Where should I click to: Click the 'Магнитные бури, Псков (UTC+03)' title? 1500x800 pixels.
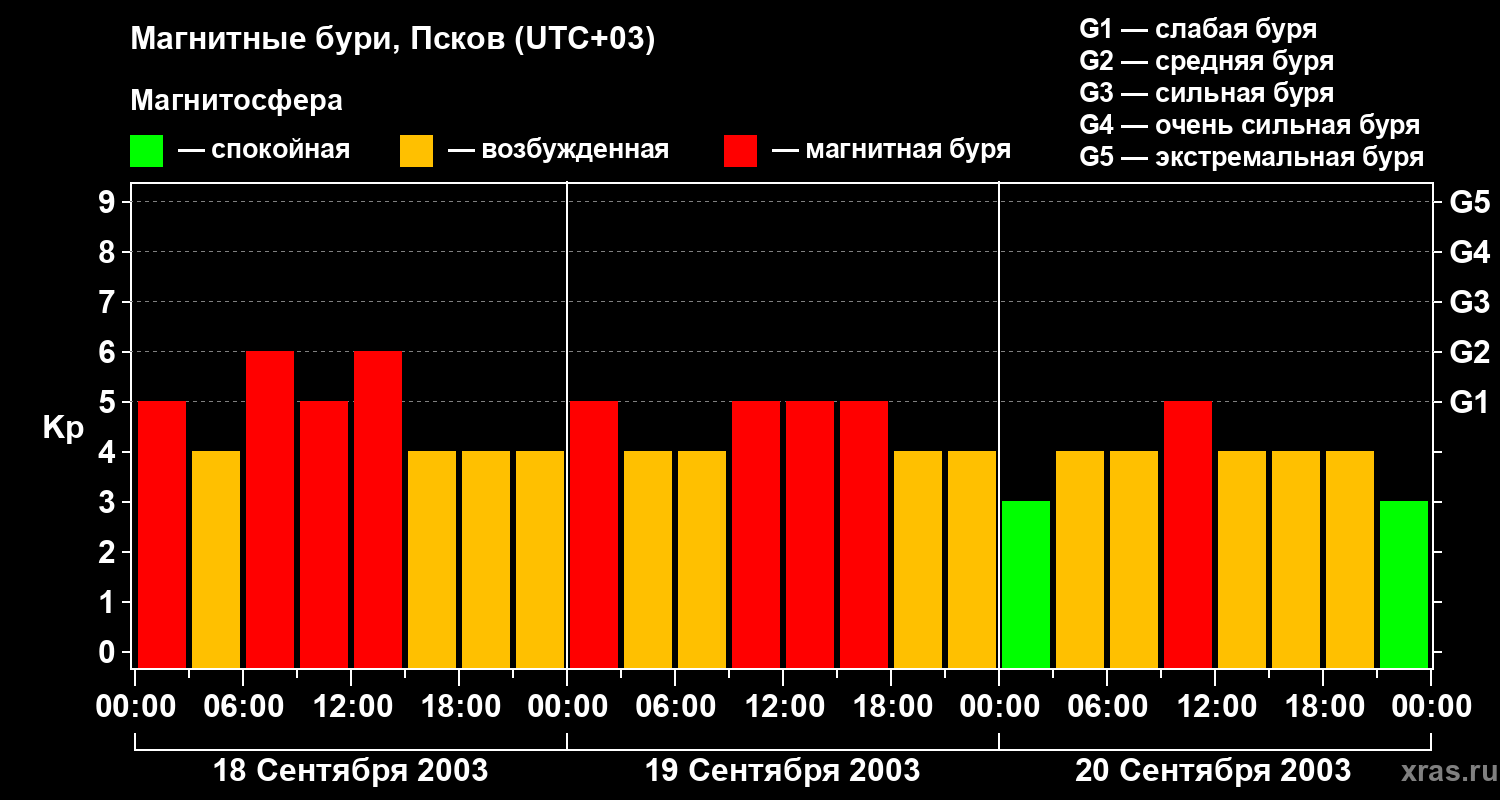(393, 40)
